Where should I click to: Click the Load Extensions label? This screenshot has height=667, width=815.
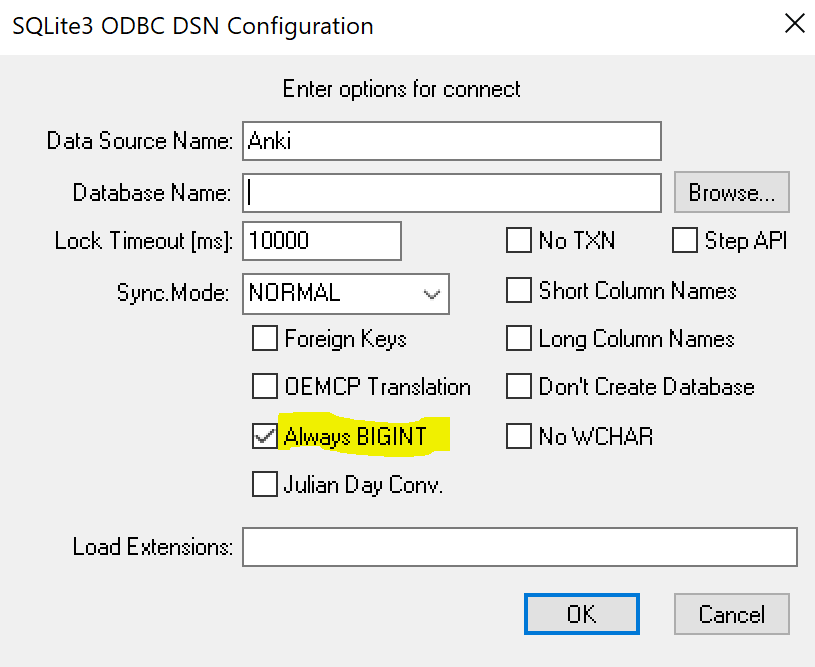pos(152,547)
